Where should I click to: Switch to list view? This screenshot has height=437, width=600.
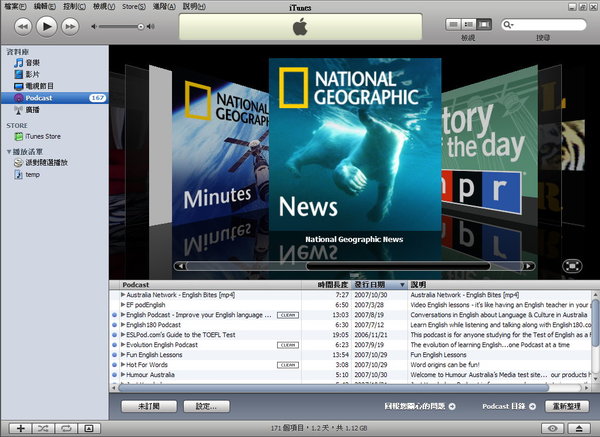(x=453, y=24)
